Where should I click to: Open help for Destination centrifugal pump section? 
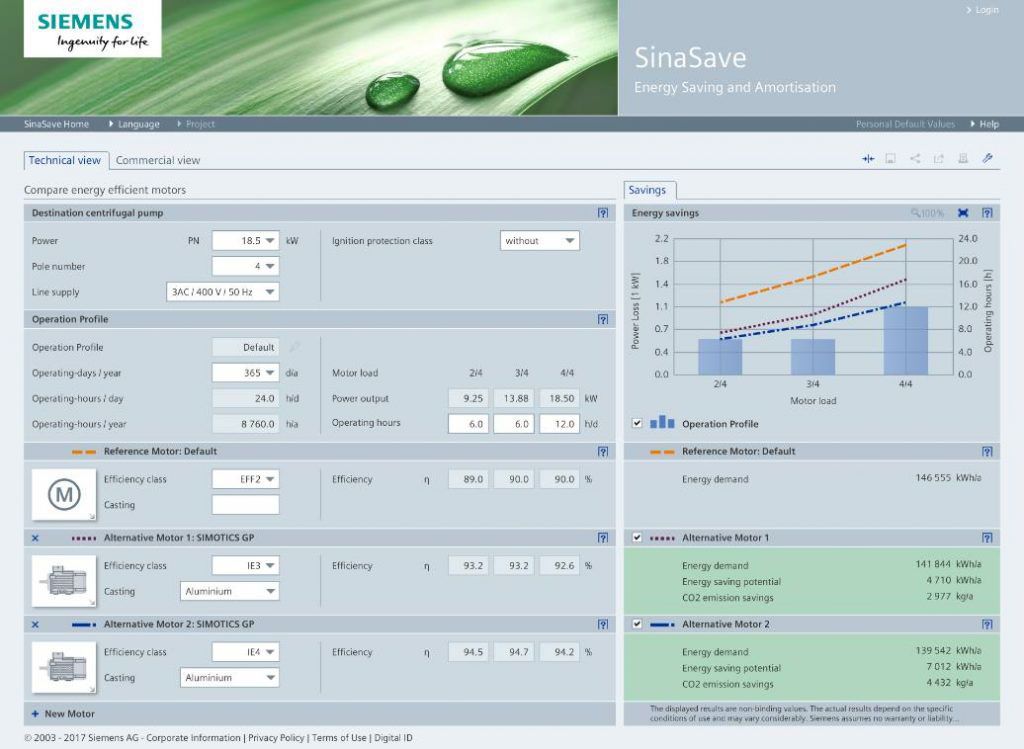click(x=603, y=213)
